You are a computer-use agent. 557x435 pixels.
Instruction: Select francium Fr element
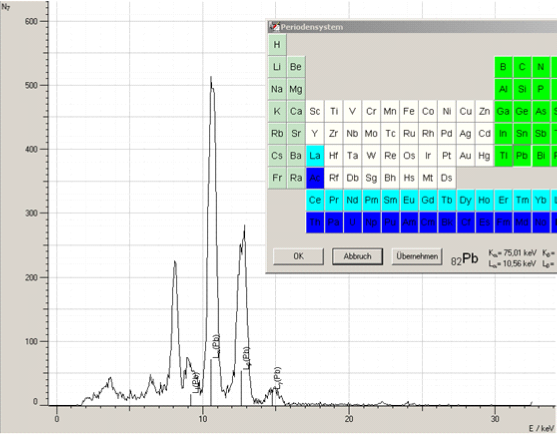pyautogui.click(x=277, y=178)
